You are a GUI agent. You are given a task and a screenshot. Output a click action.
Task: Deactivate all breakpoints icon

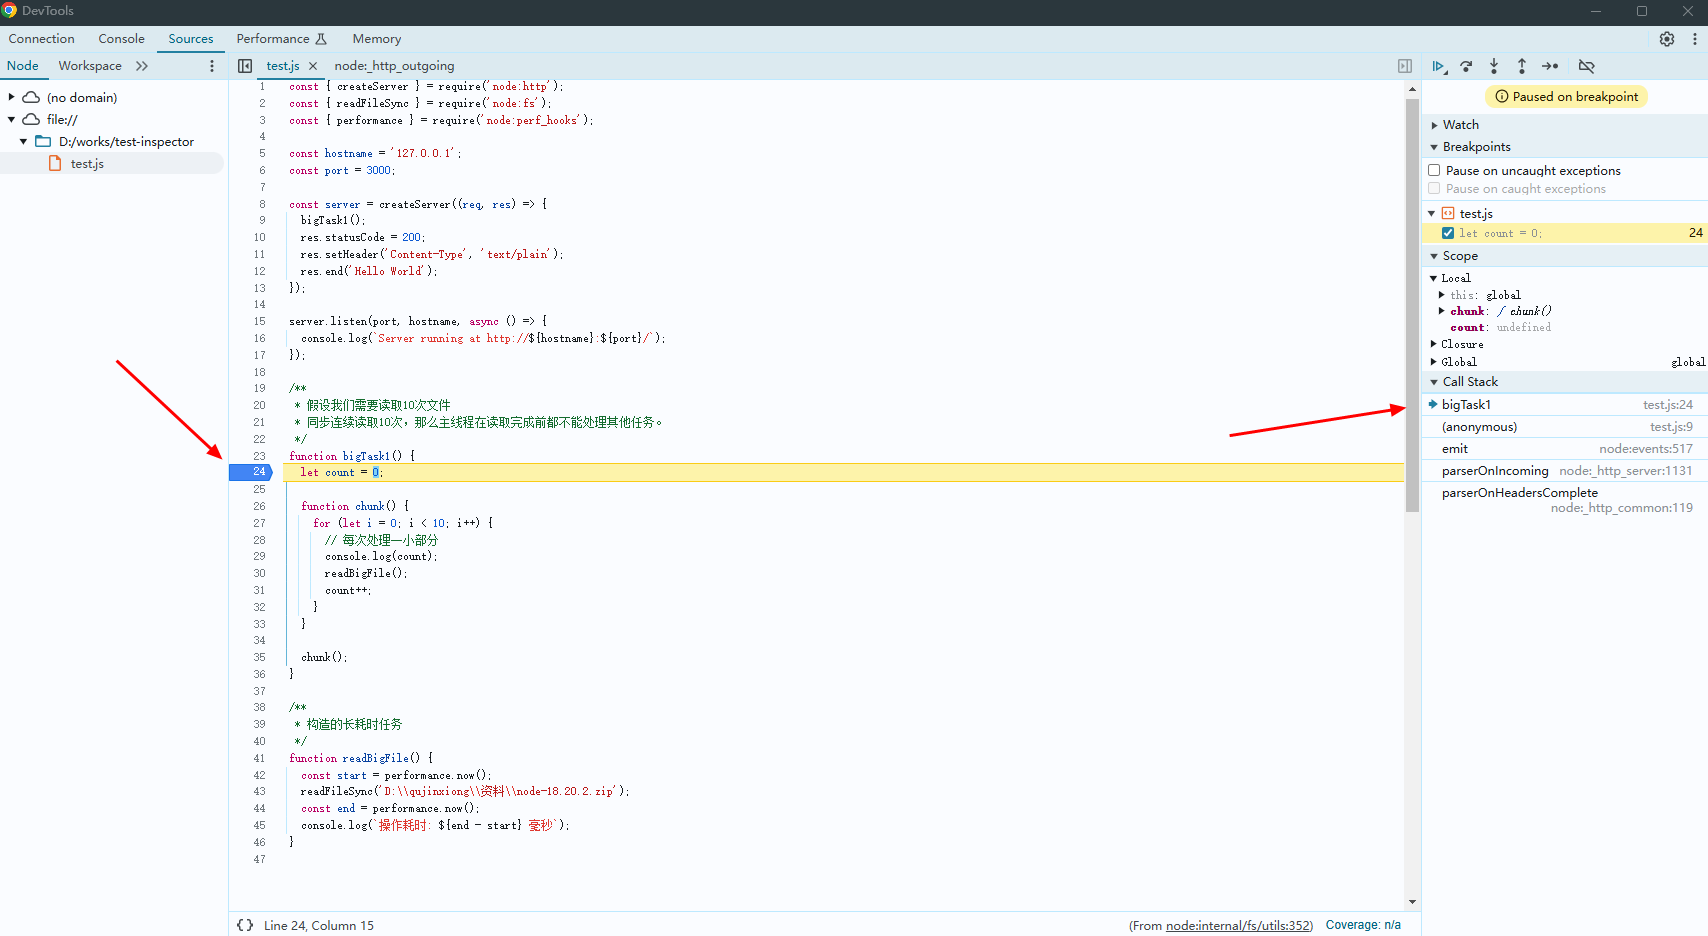pyautogui.click(x=1586, y=66)
